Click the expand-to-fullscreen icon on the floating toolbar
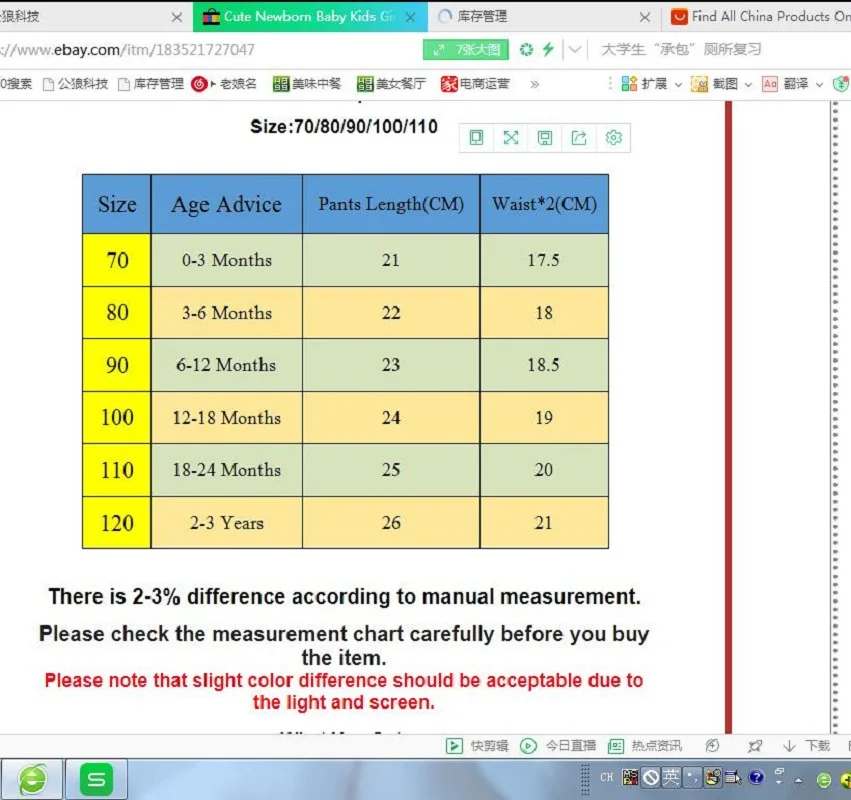 click(x=511, y=138)
